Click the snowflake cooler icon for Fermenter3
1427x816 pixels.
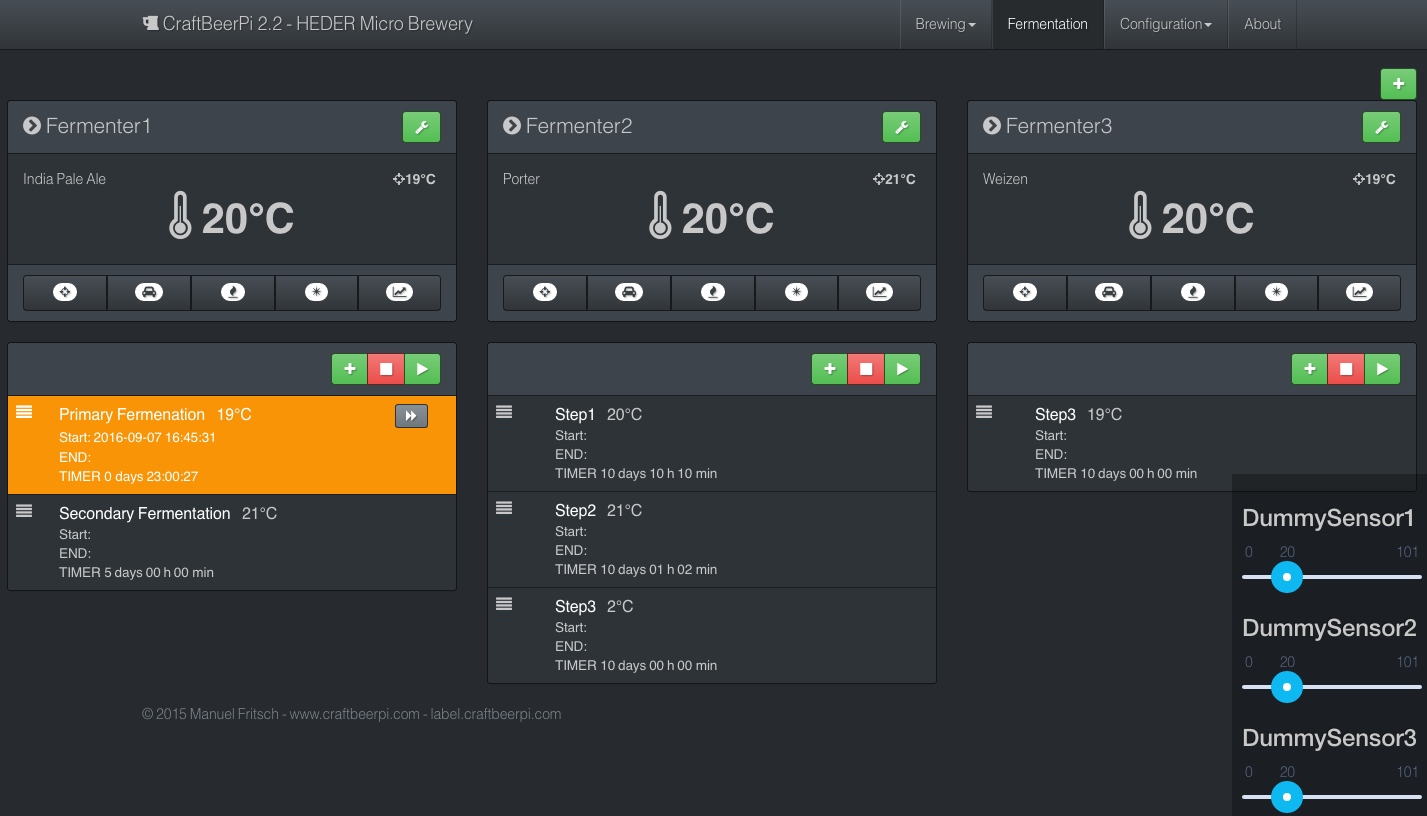pyautogui.click(x=1276, y=292)
